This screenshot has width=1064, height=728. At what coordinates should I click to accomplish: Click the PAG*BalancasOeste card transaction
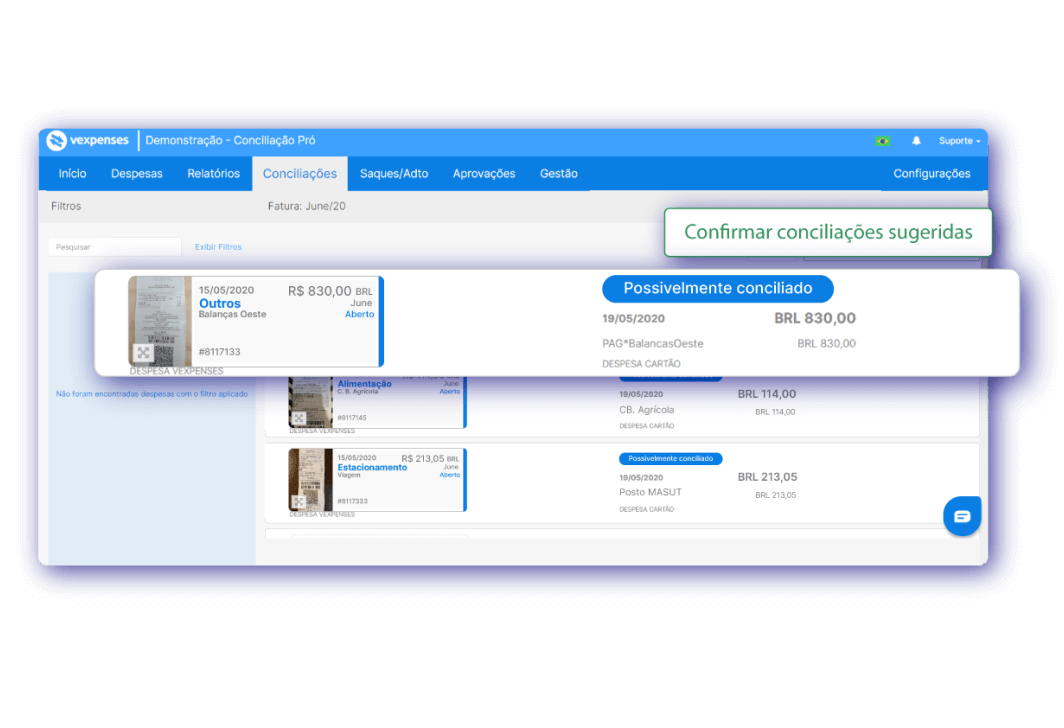click(653, 344)
